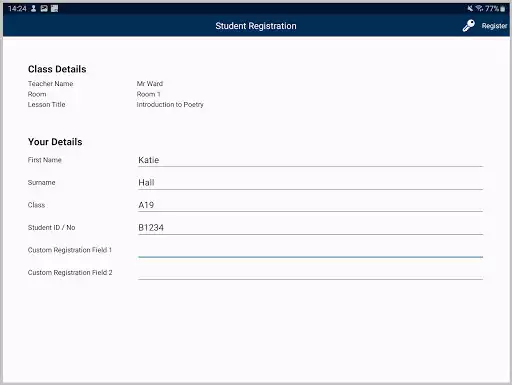Viewport: 512px width, 385px height.
Task: Tap the grid icon in status bar
Action: [54, 8]
